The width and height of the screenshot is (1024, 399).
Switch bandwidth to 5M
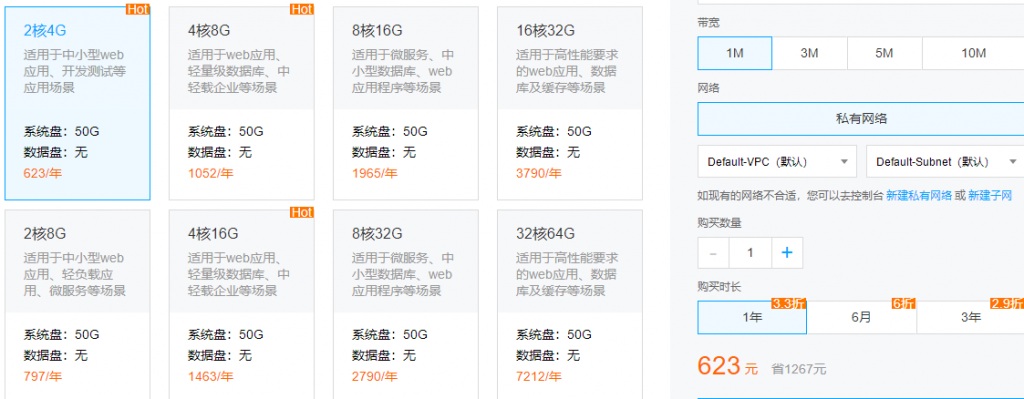point(884,53)
